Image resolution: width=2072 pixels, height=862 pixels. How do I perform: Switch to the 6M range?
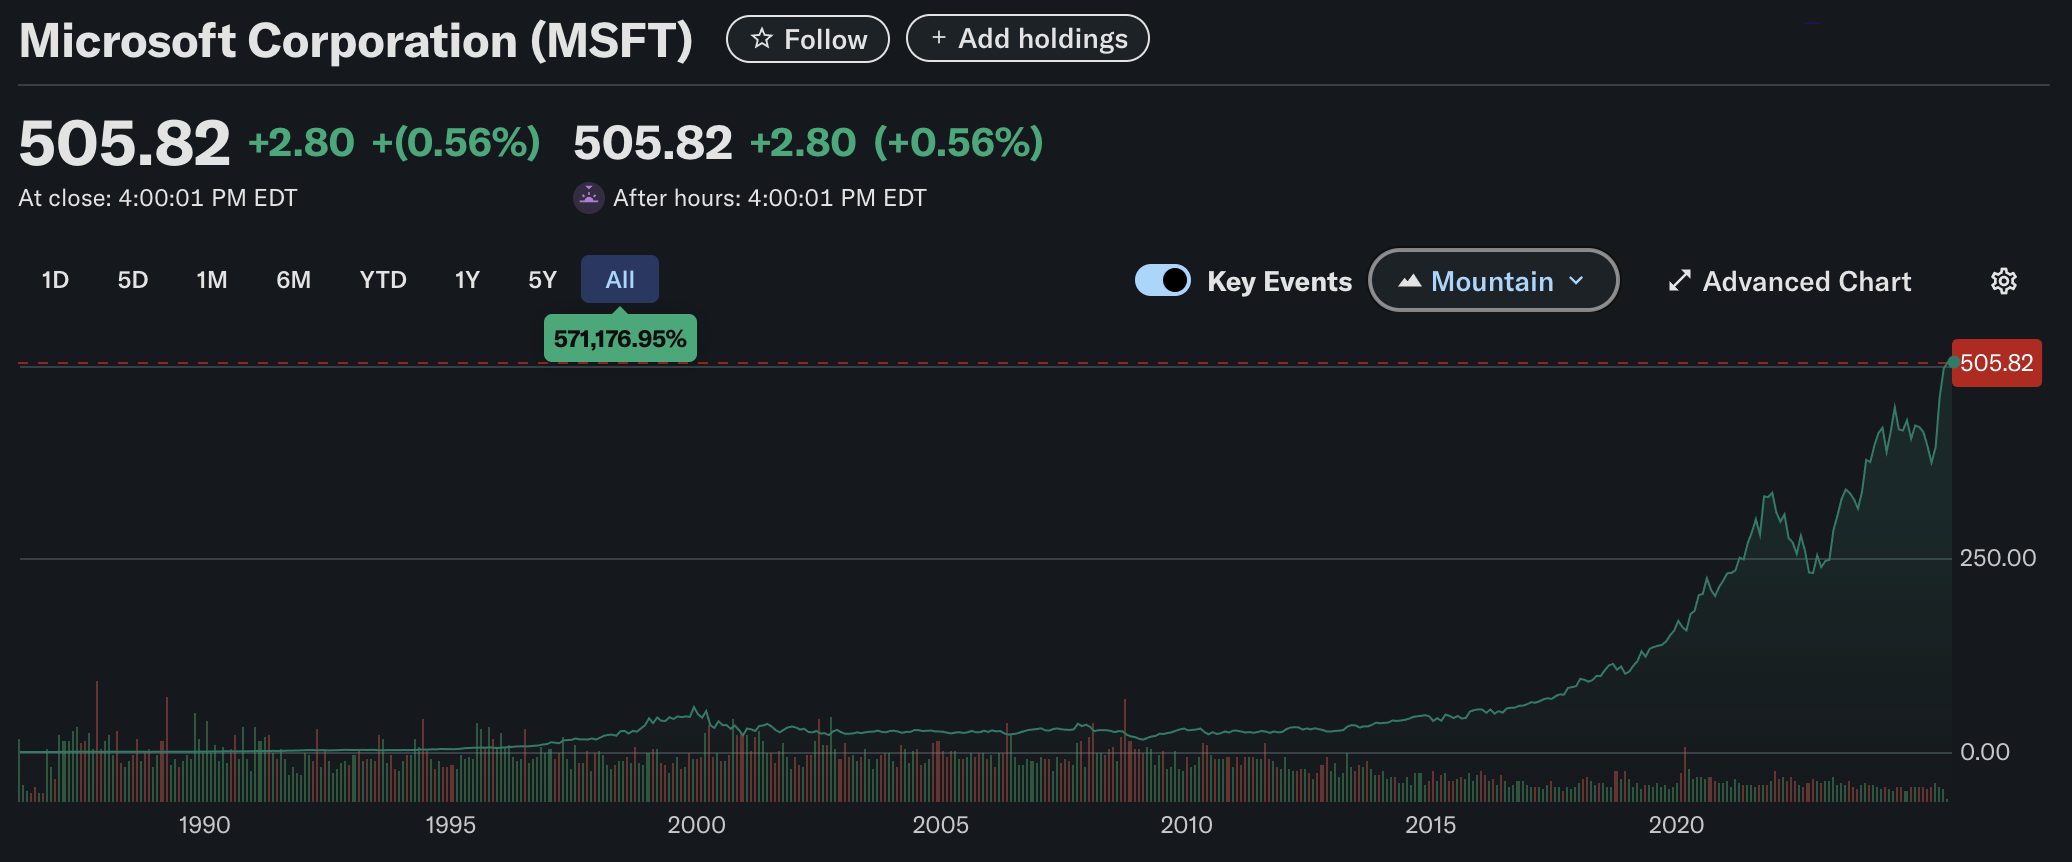[293, 280]
